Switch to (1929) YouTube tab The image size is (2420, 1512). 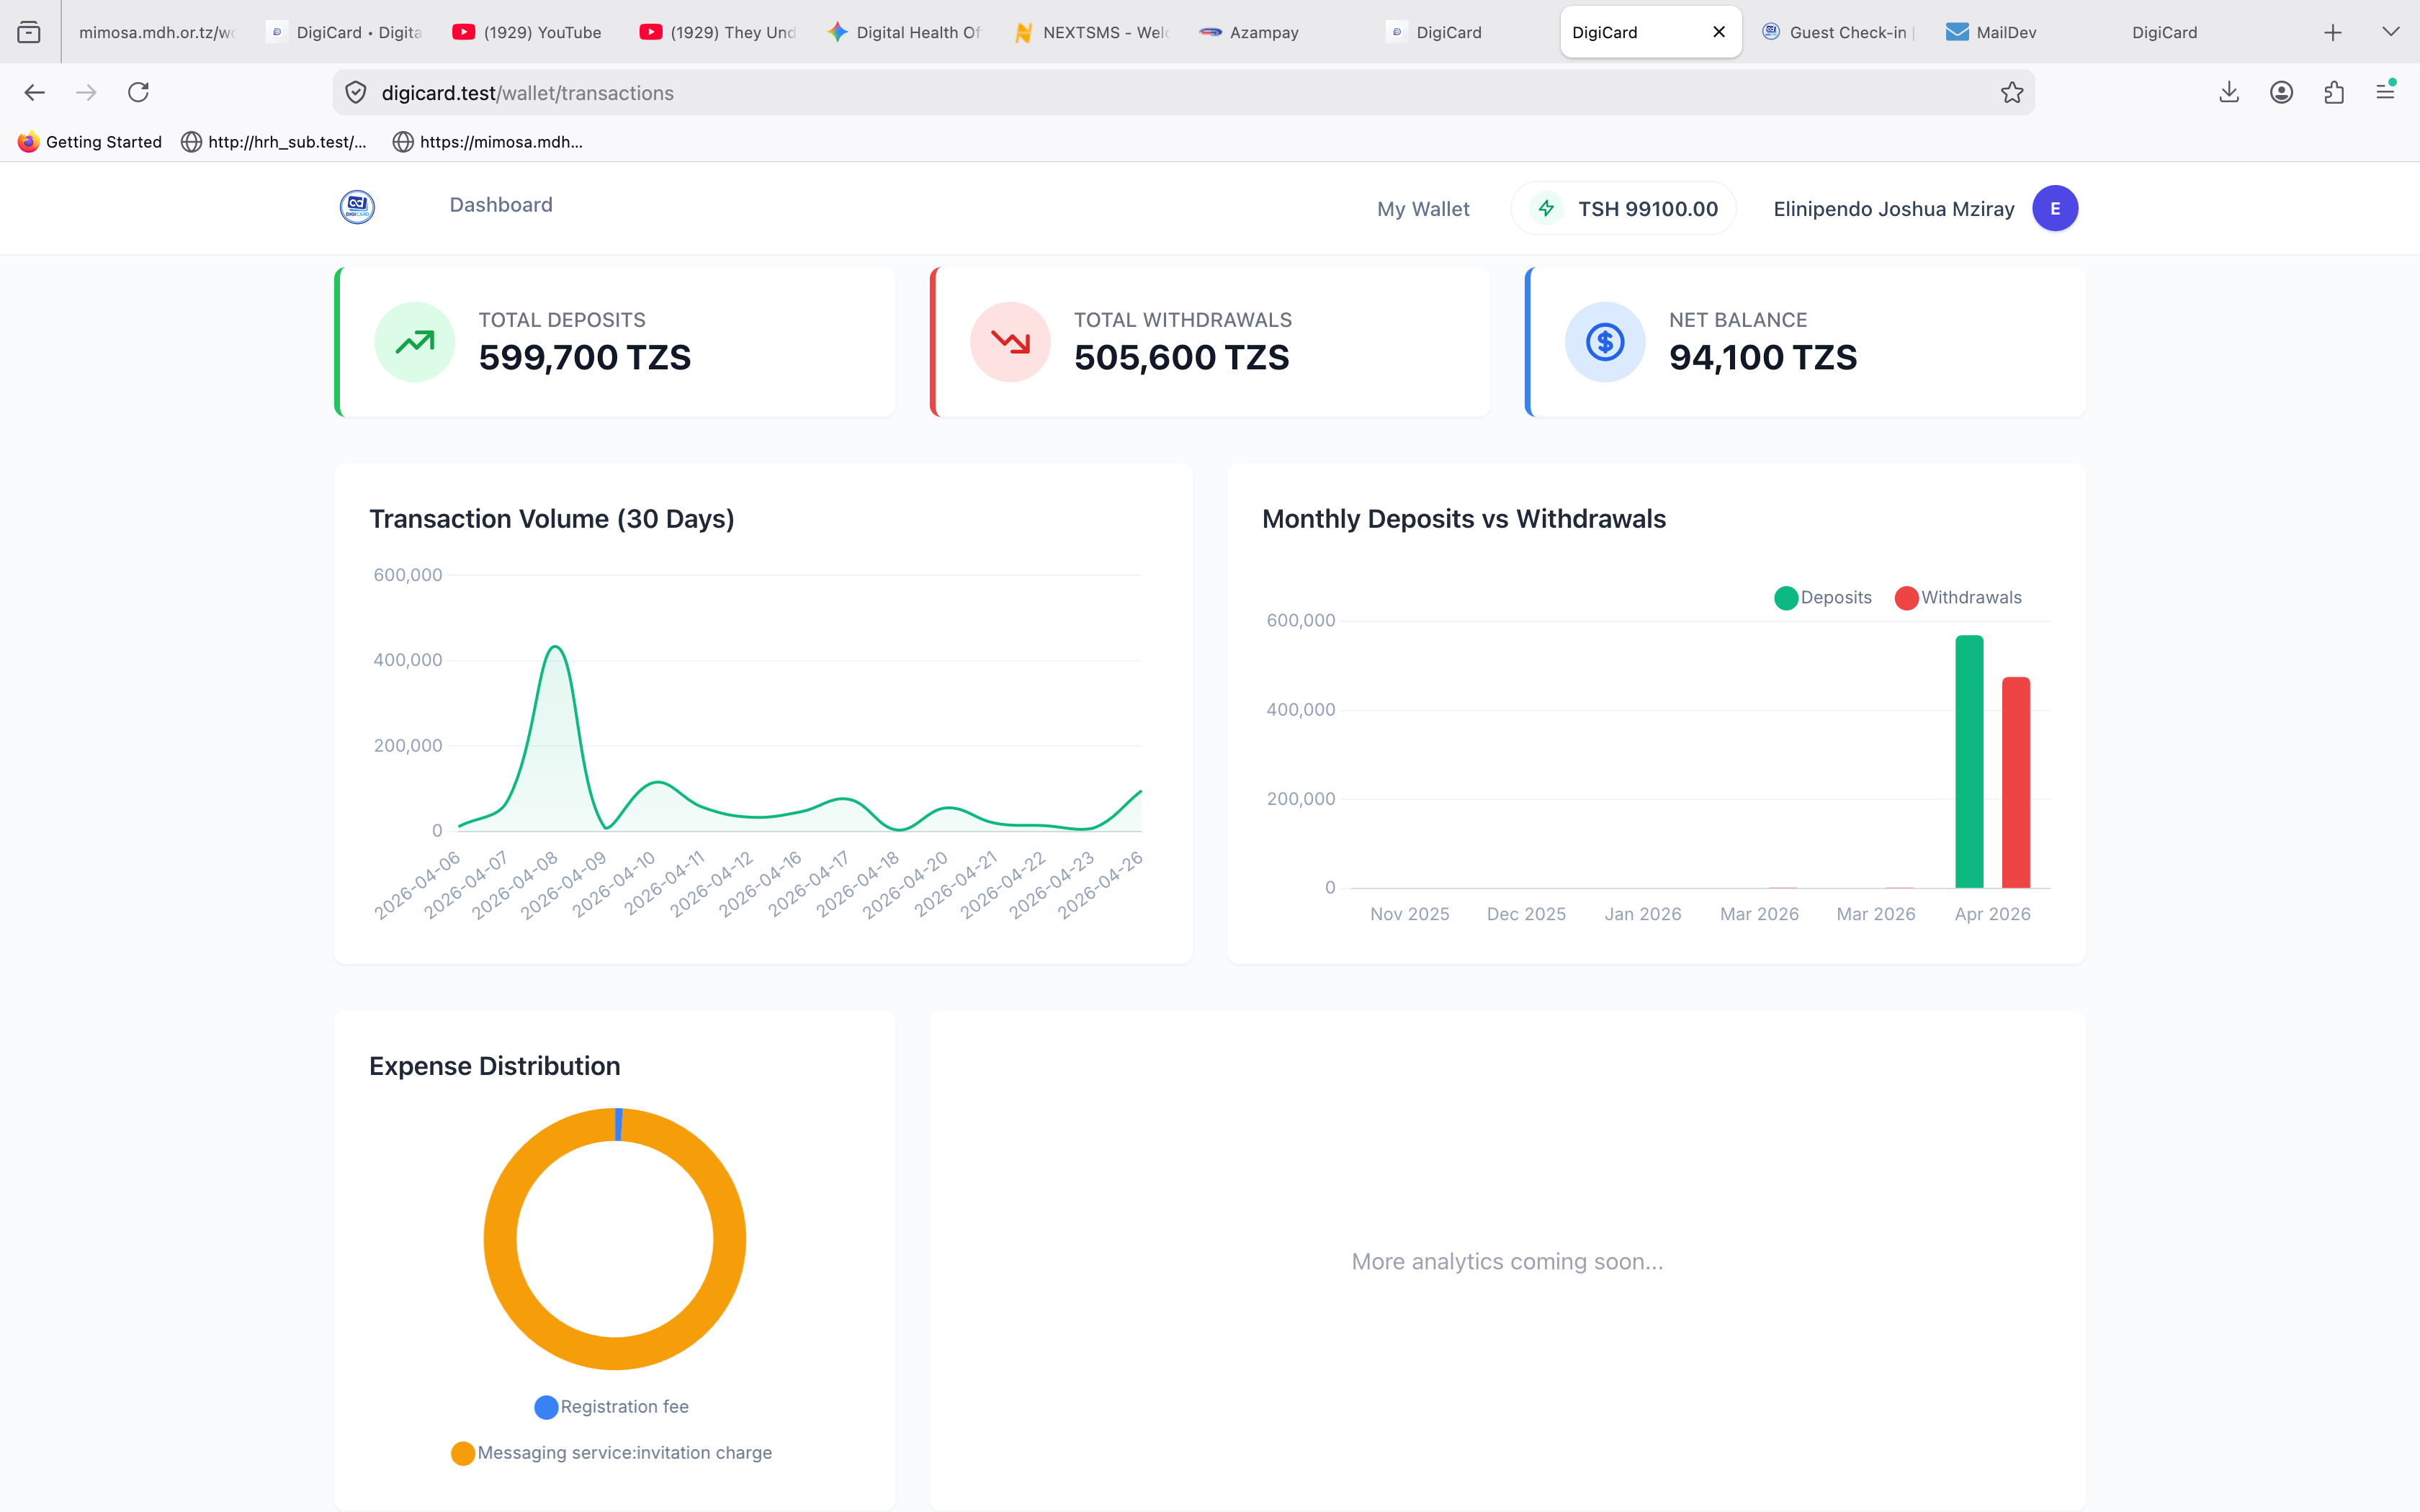531,32
